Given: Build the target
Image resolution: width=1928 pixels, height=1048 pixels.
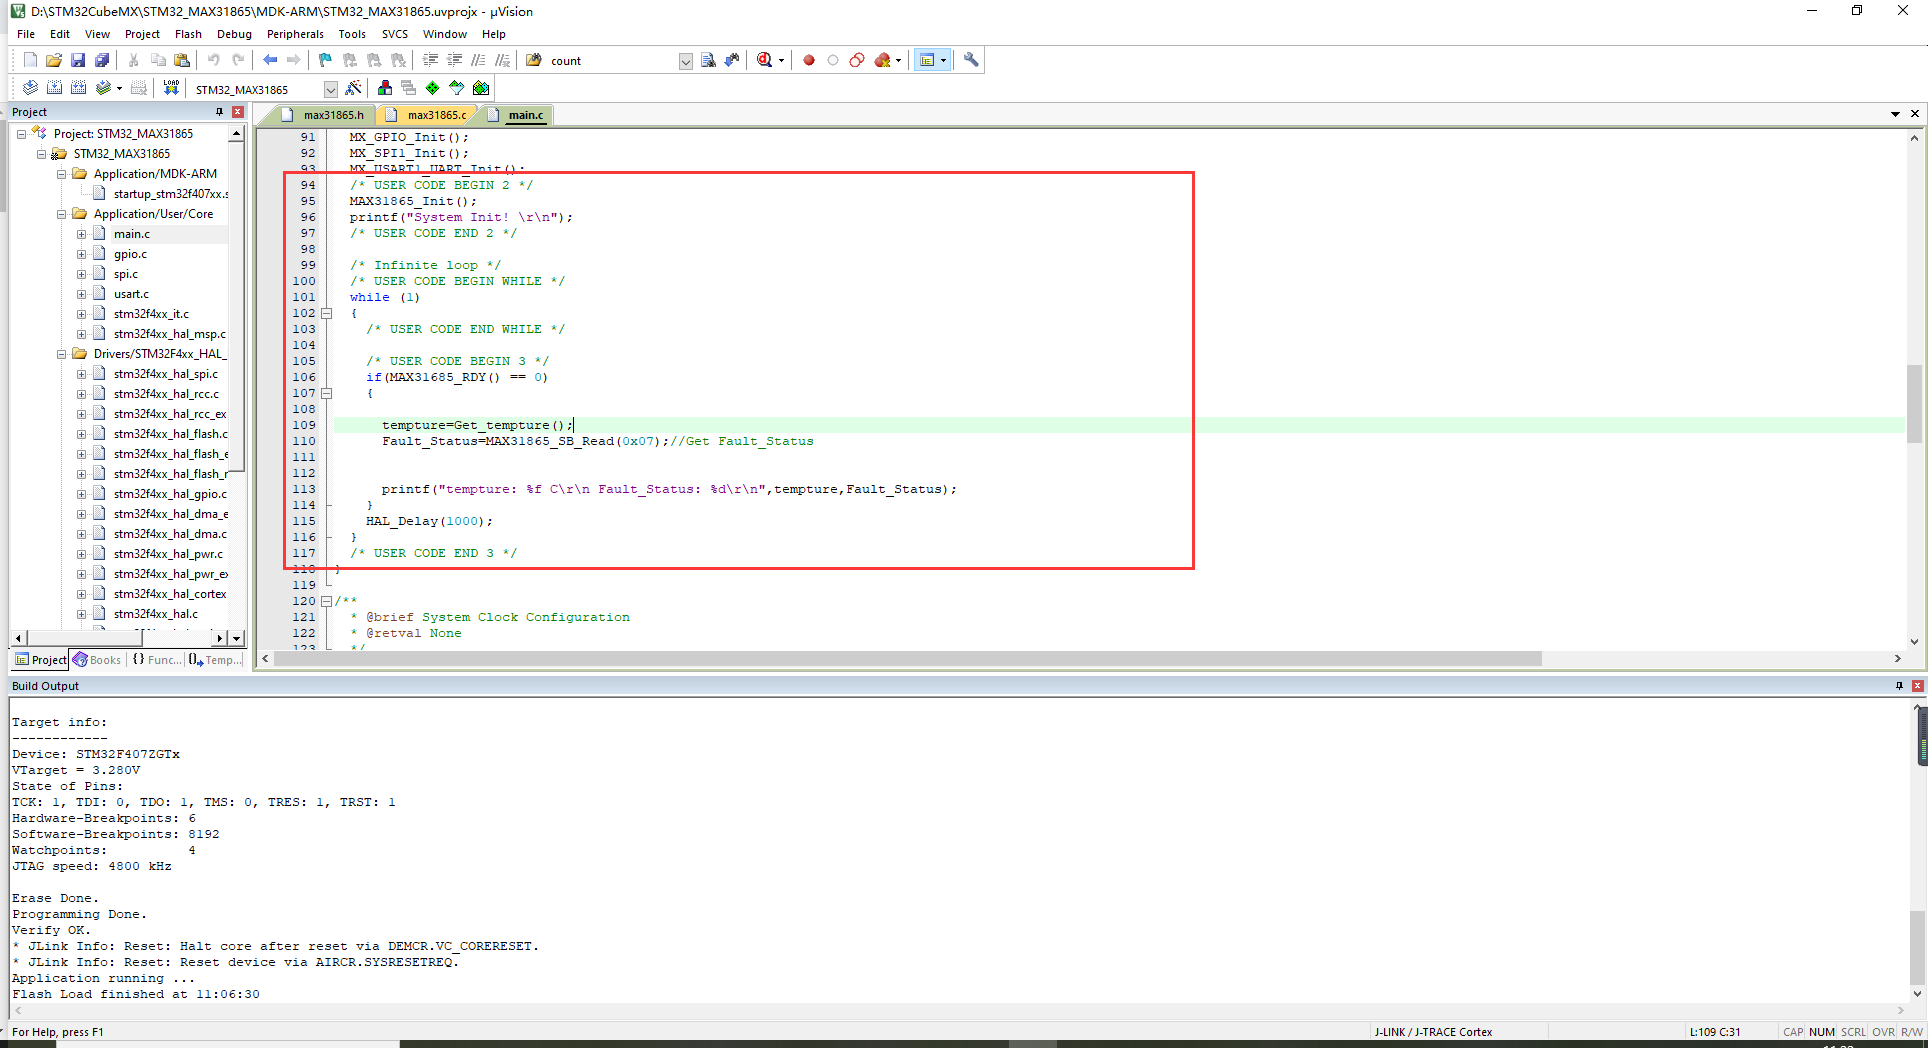Looking at the screenshot, I should [54, 88].
